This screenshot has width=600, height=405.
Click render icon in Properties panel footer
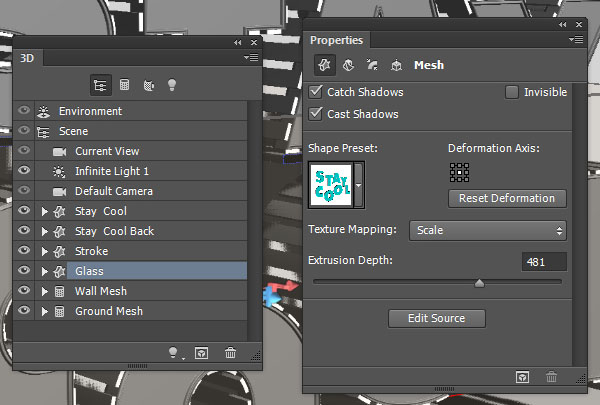(522, 377)
